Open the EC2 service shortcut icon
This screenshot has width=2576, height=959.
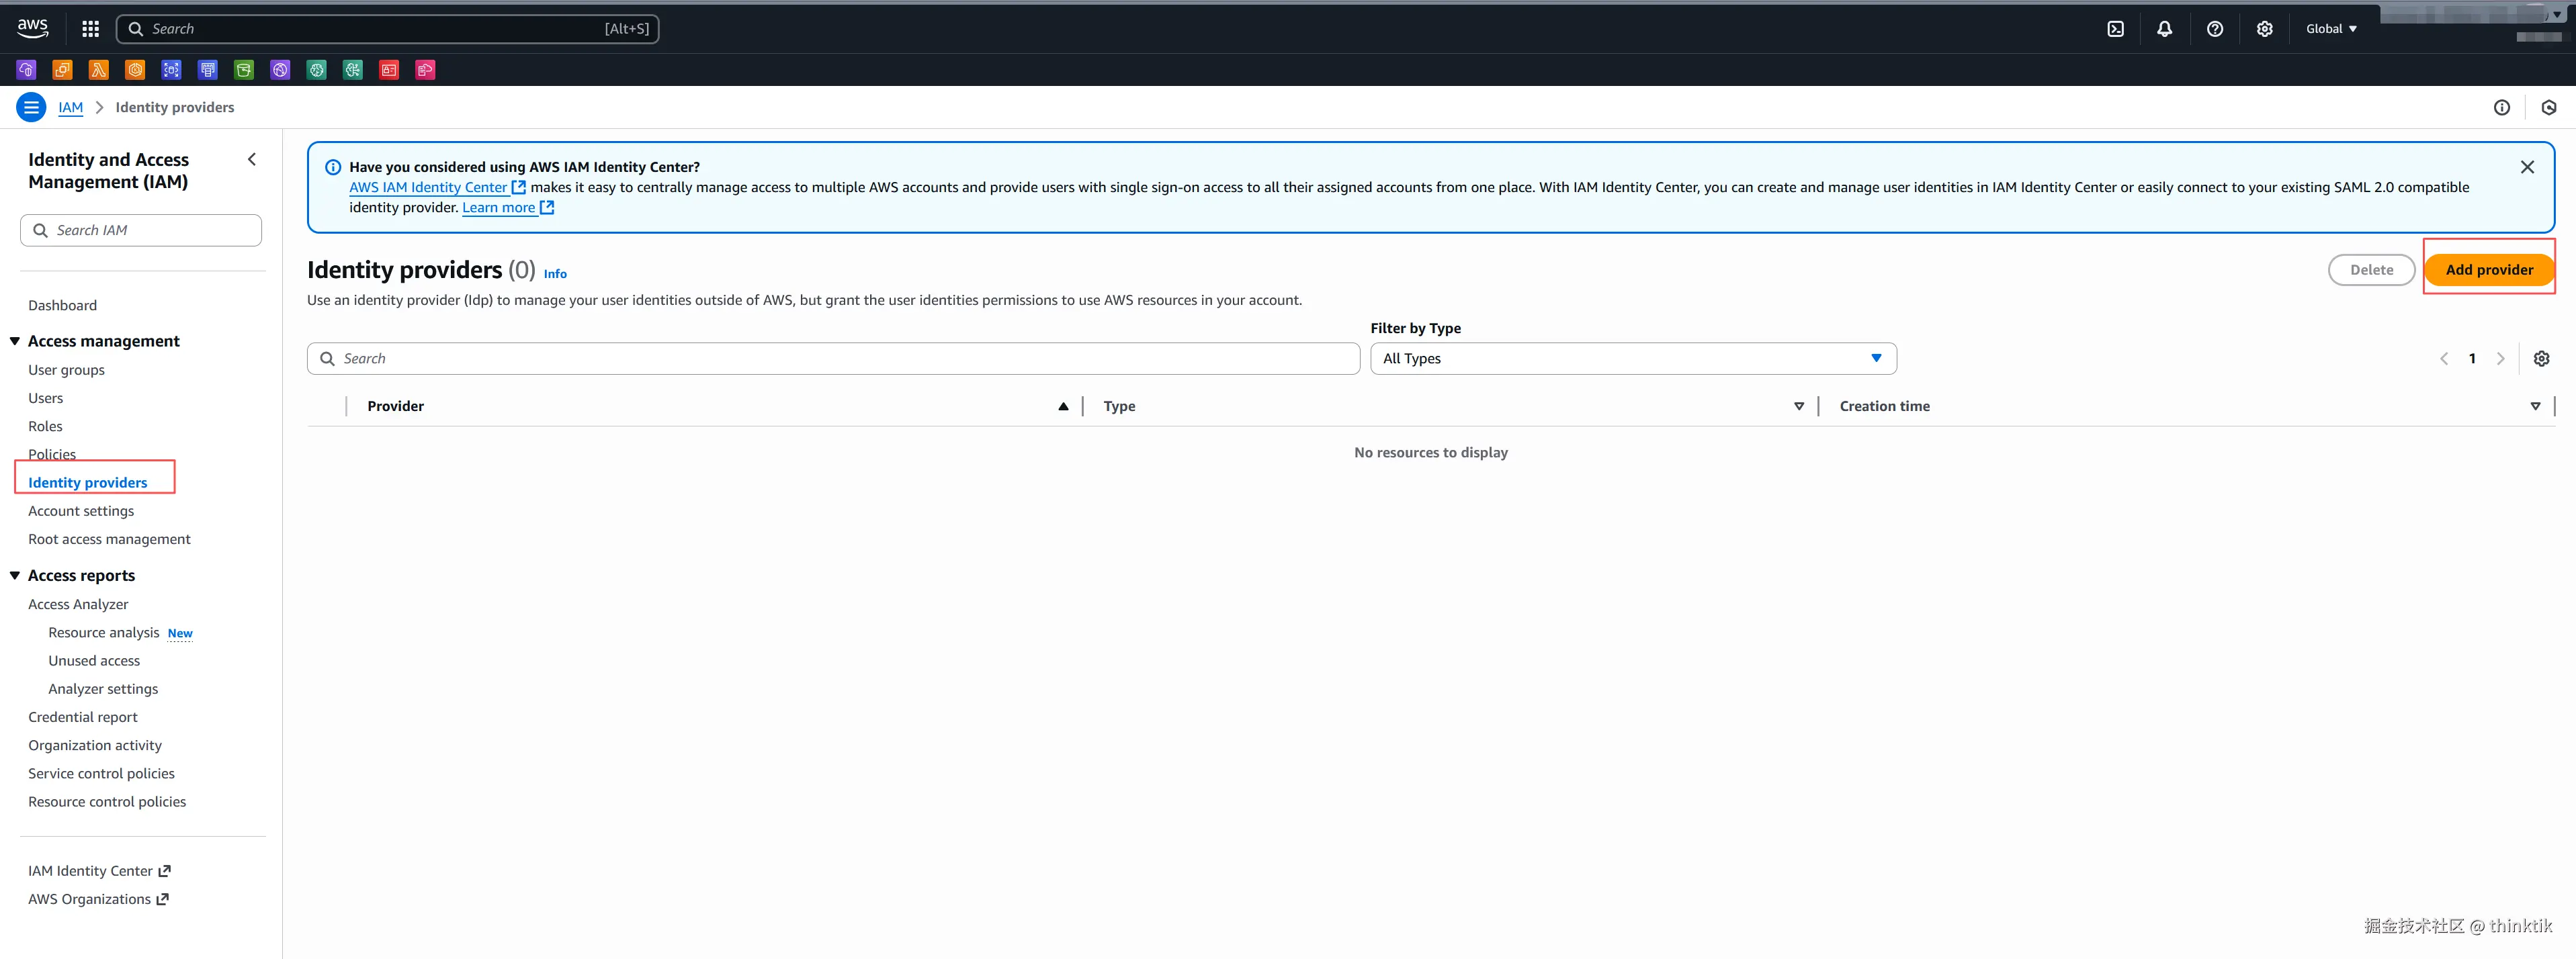point(62,70)
